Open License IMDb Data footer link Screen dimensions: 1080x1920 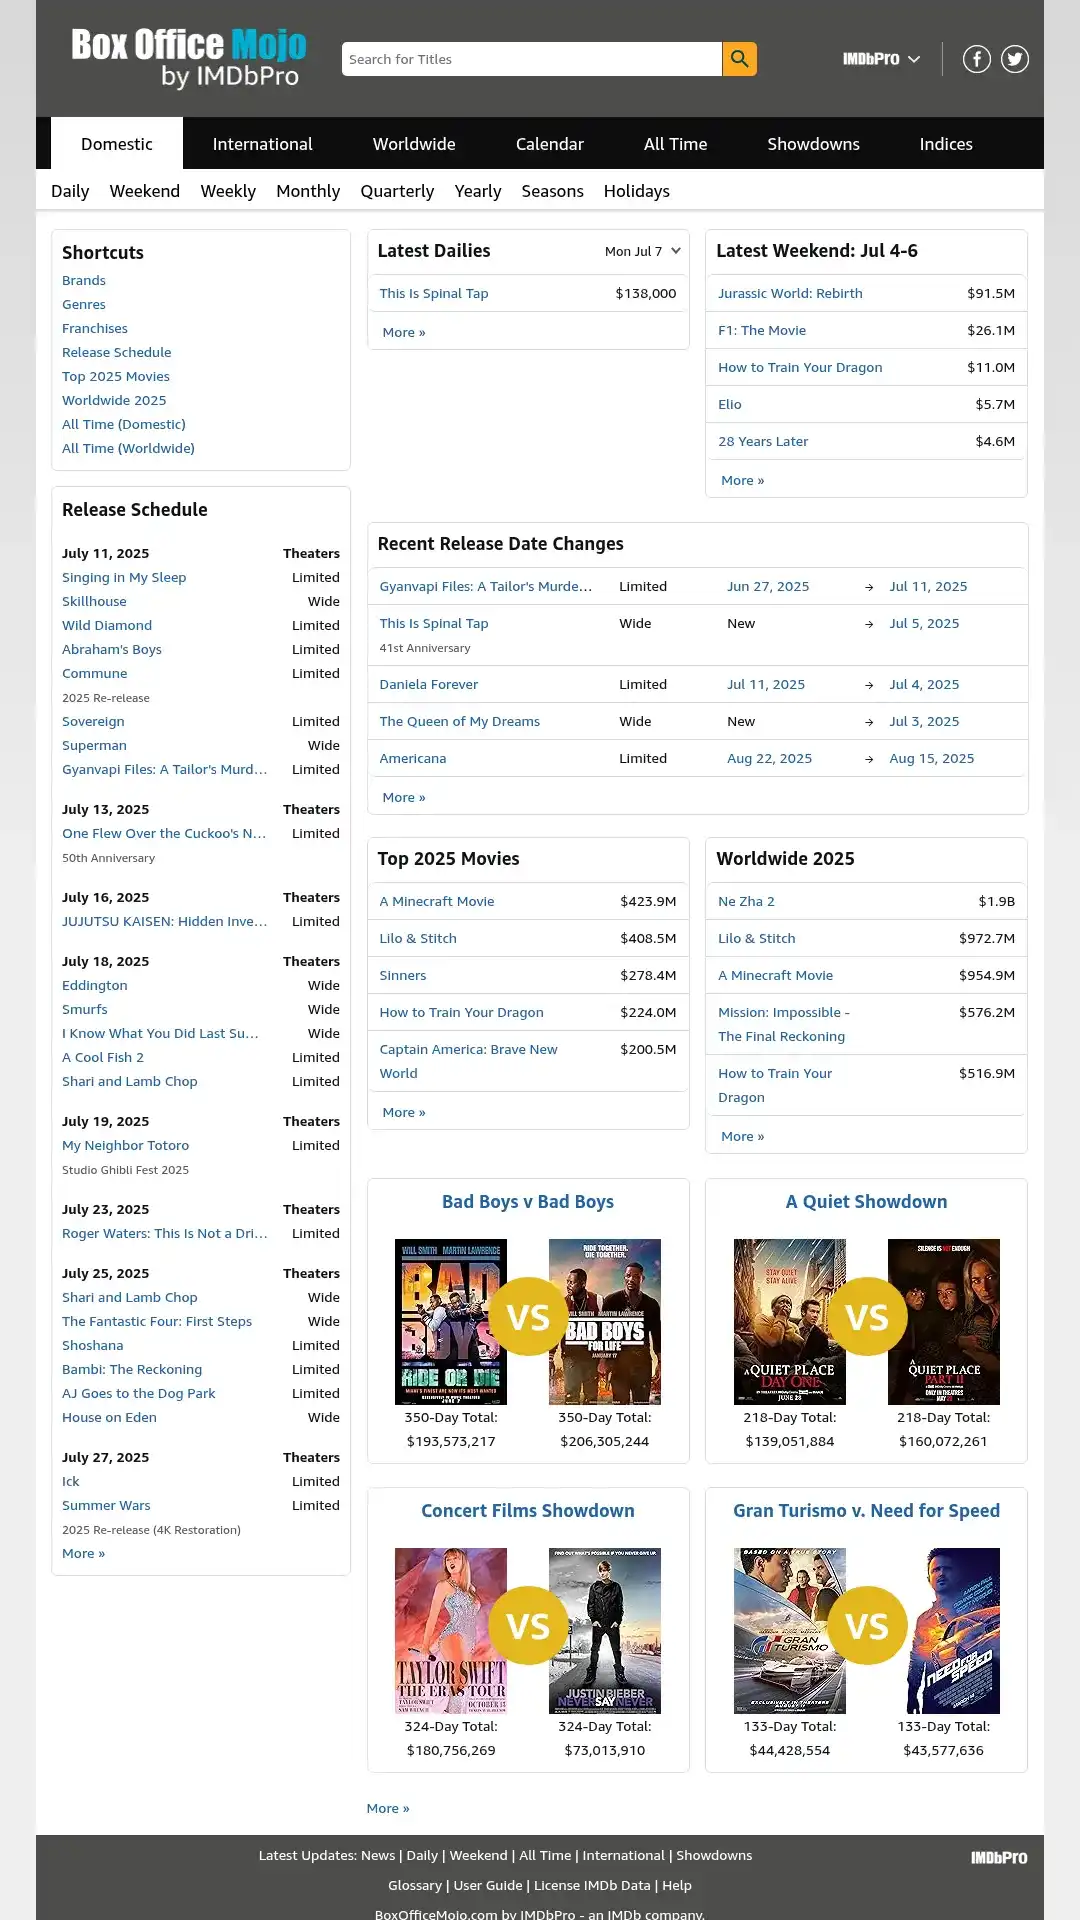click(592, 1886)
